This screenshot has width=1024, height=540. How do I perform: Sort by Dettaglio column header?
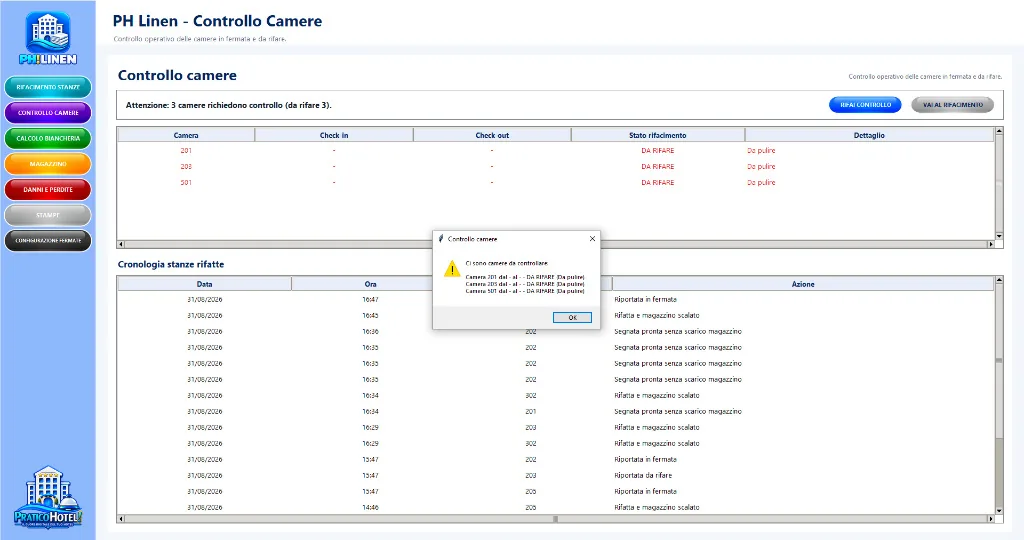pos(869,135)
